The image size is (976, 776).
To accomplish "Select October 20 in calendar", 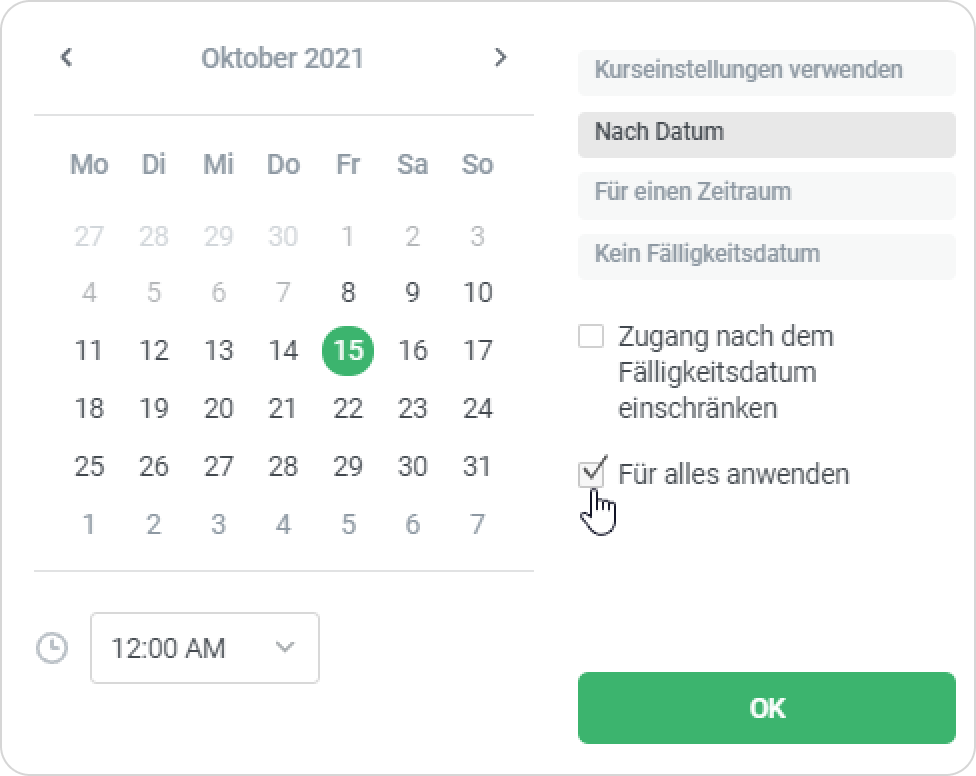I will [x=218, y=408].
